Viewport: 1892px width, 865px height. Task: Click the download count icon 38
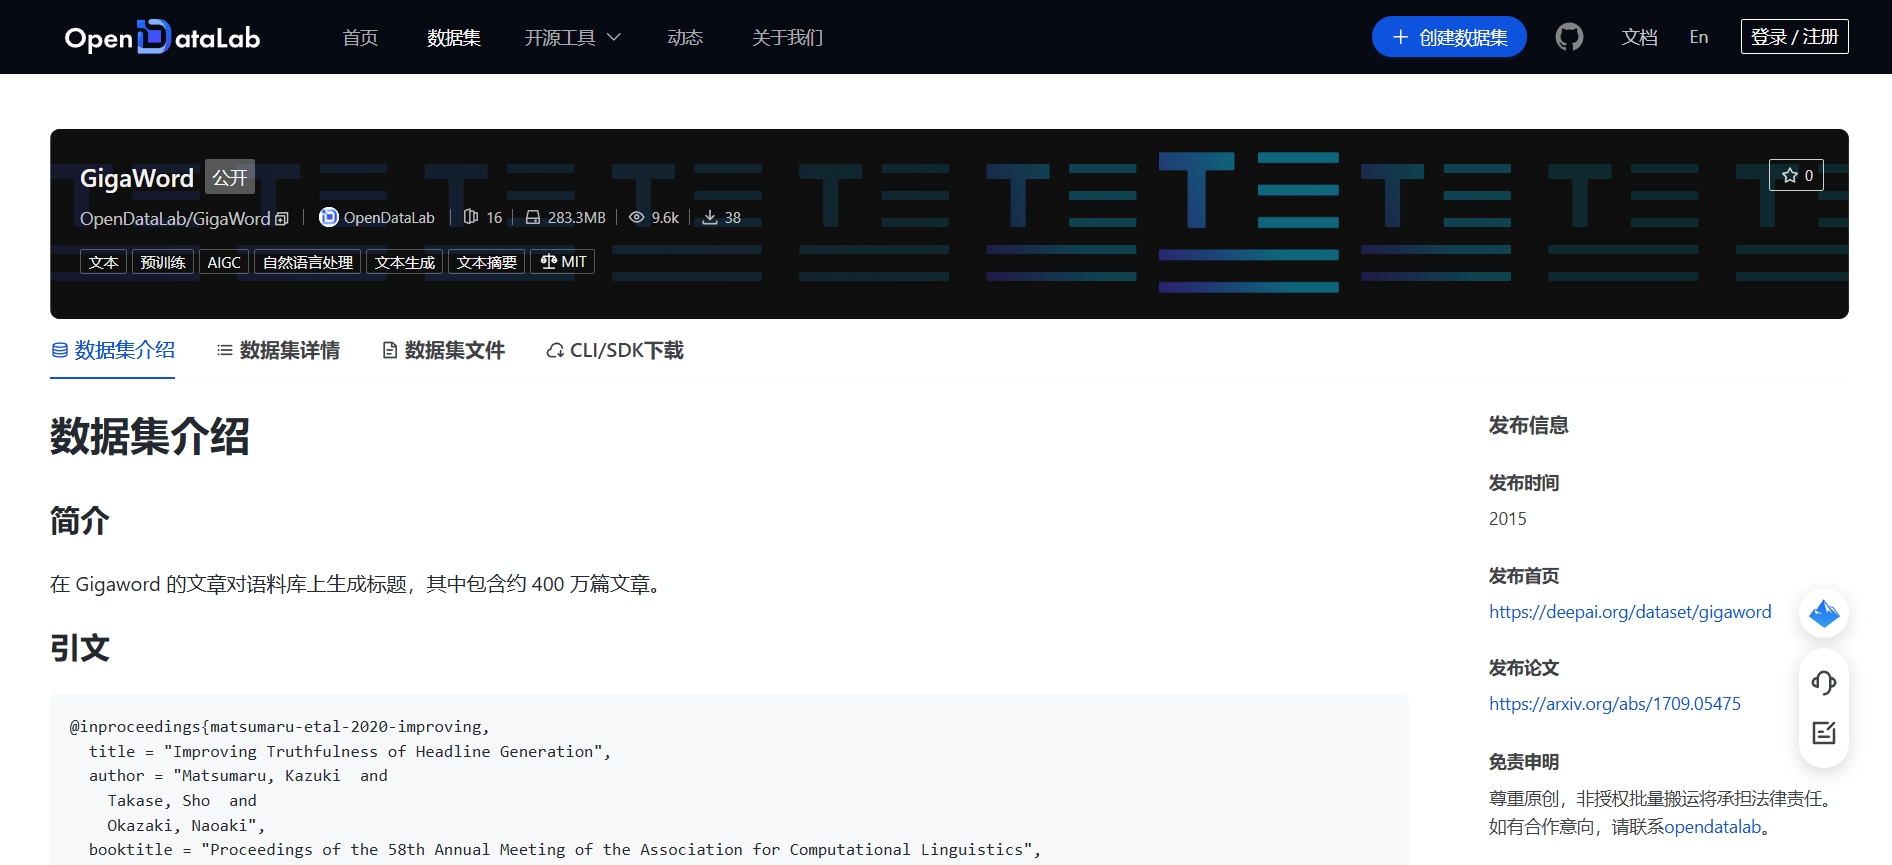(x=710, y=217)
